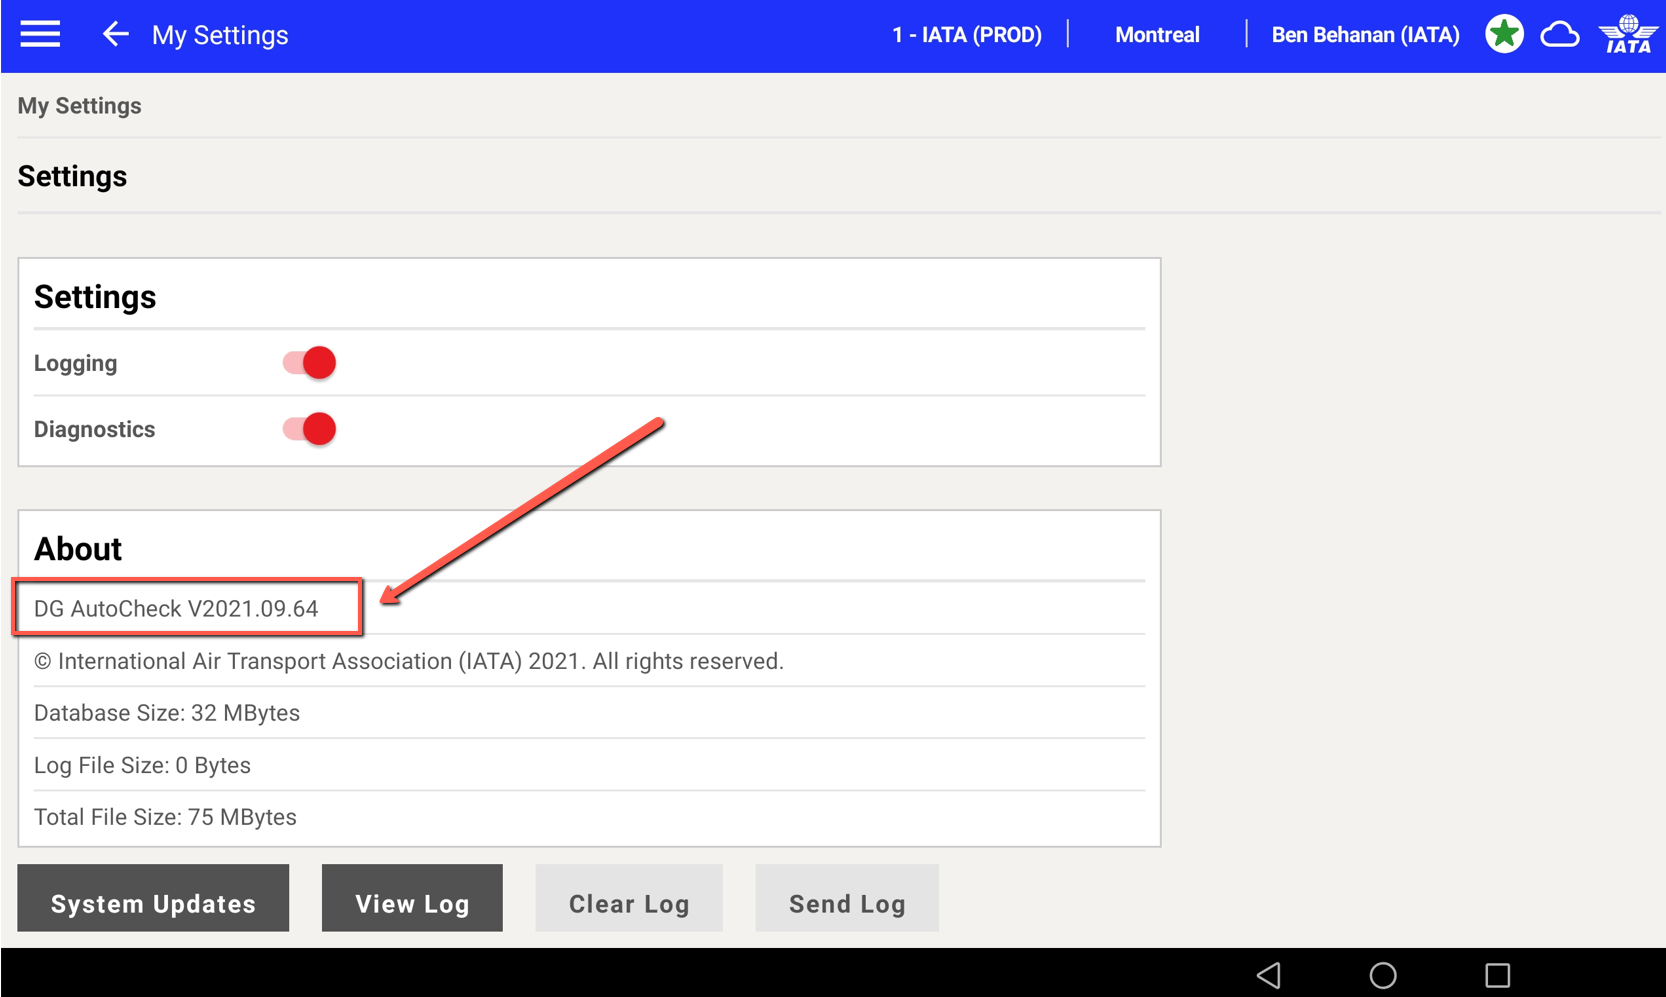Click the IATA logo in header
This screenshot has height=997, width=1666.
point(1627,35)
